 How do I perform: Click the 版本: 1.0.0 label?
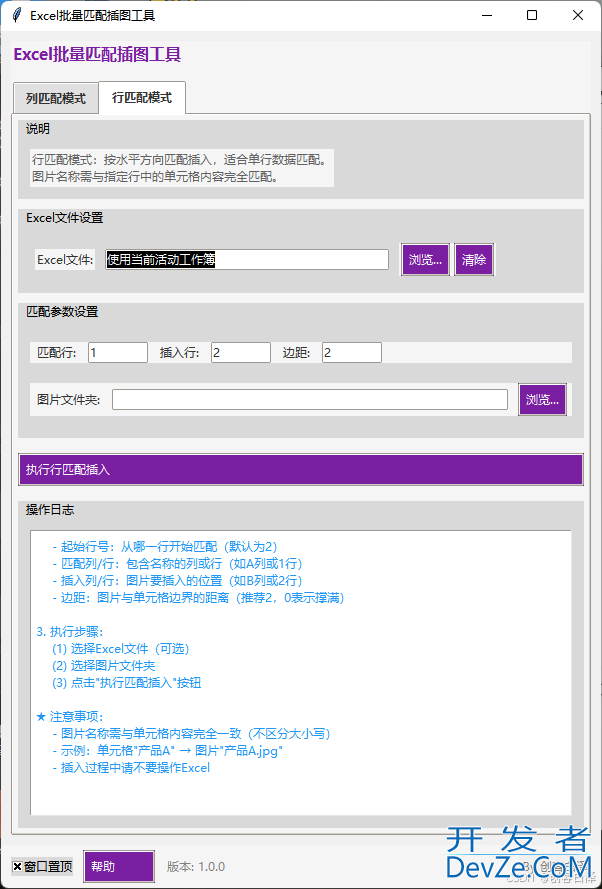click(196, 867)
